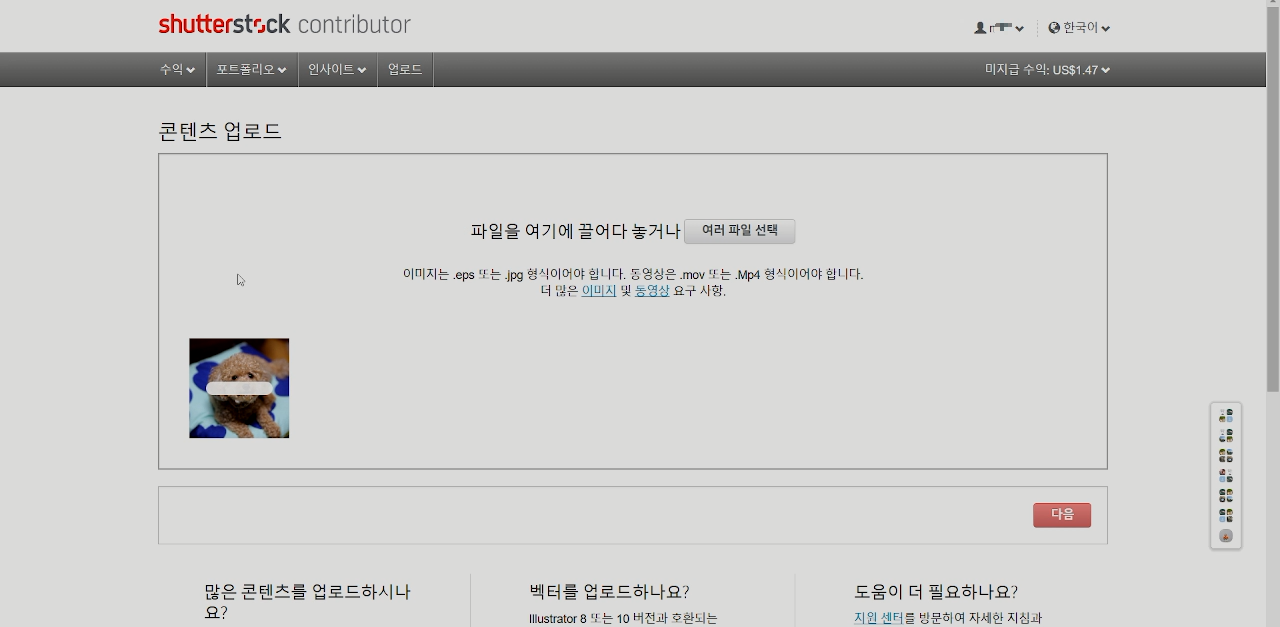Image resolution: width=1280 pixels, height=627 pixels.
Task: Click the 여러 파일 선택 button
Action: (740, 231)
